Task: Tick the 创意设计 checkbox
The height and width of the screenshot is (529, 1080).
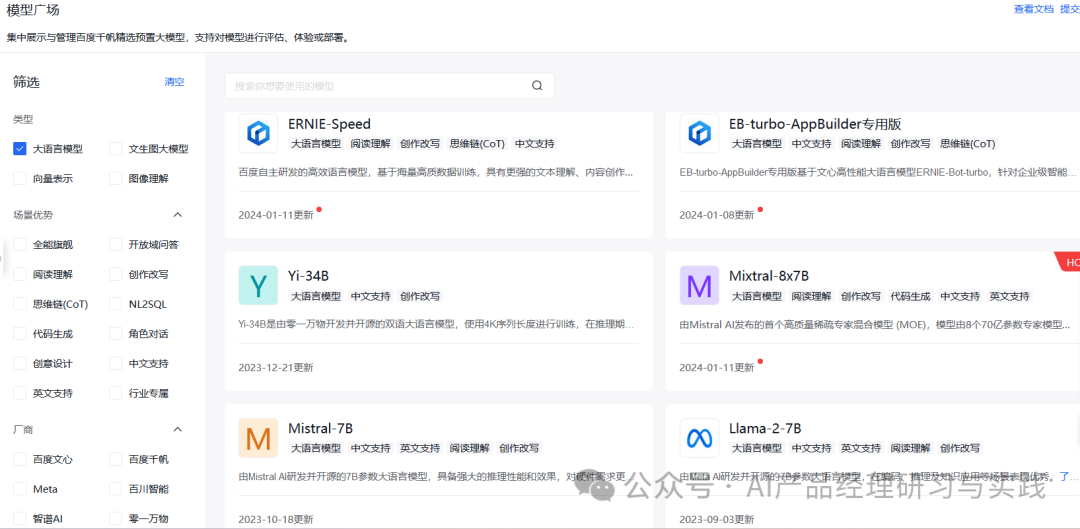Action: pyautogui.click(x=20, y=363)
